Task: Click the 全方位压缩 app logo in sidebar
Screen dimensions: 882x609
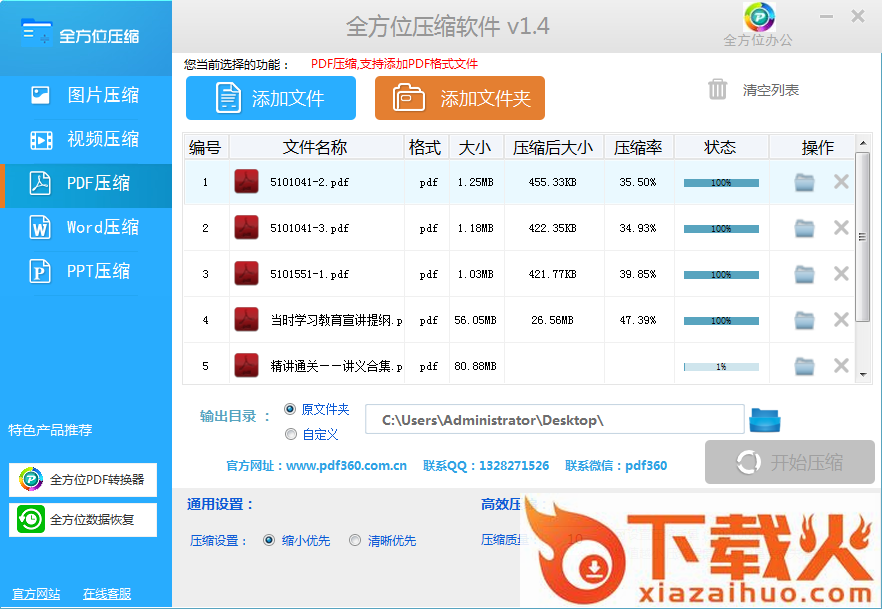Action: coord(80,35)
